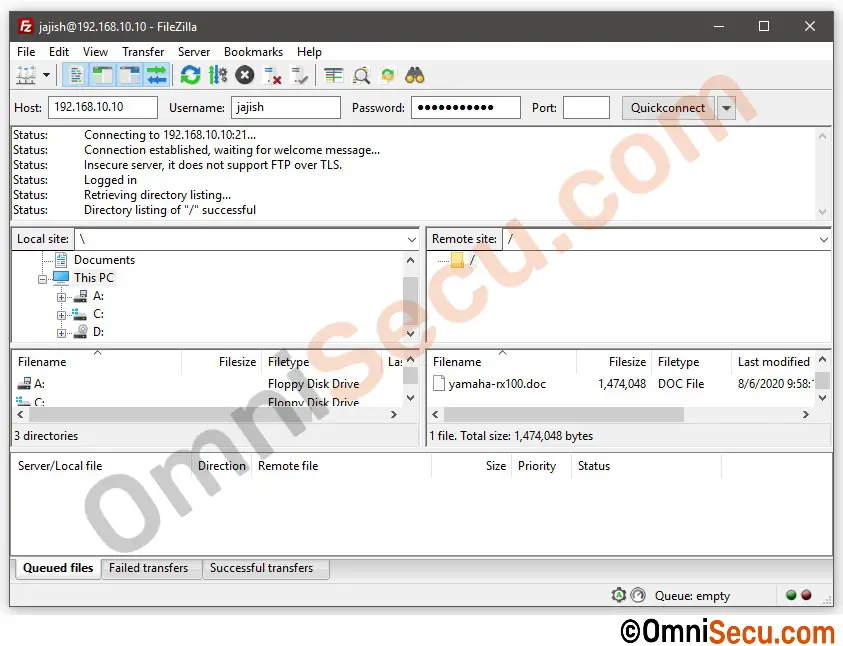This screenshot has height=646, width=843.
Task: Select the D: drive tree item
Action: (x=98, y=332)
